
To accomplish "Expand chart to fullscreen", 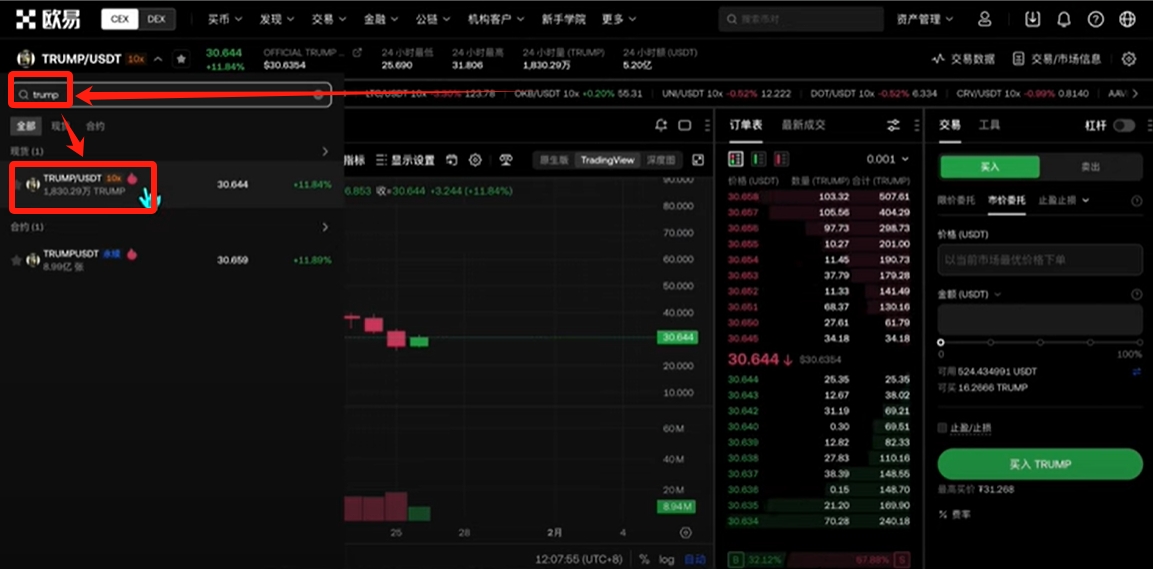I will pyautogui.click(x=699, y=160).
